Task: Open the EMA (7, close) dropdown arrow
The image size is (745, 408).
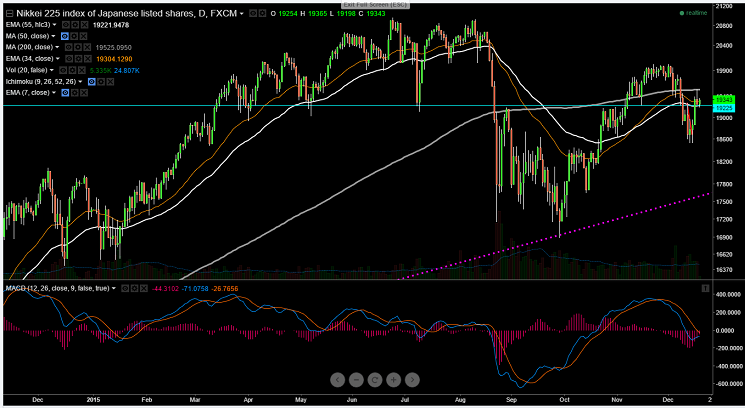Action: tap(54, 93)
